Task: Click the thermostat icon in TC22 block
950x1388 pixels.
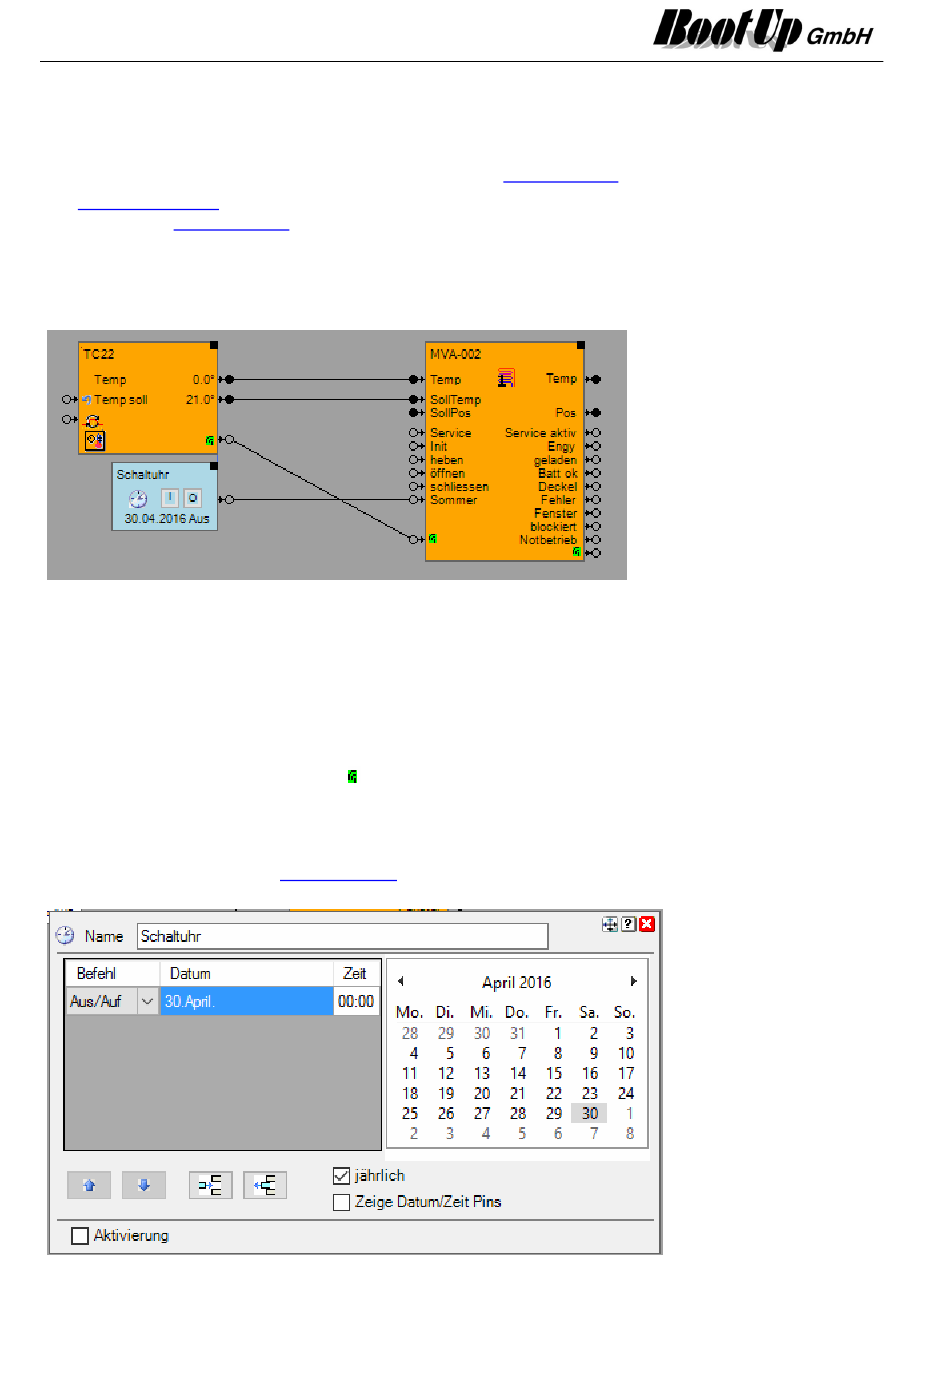Action: 95,439
